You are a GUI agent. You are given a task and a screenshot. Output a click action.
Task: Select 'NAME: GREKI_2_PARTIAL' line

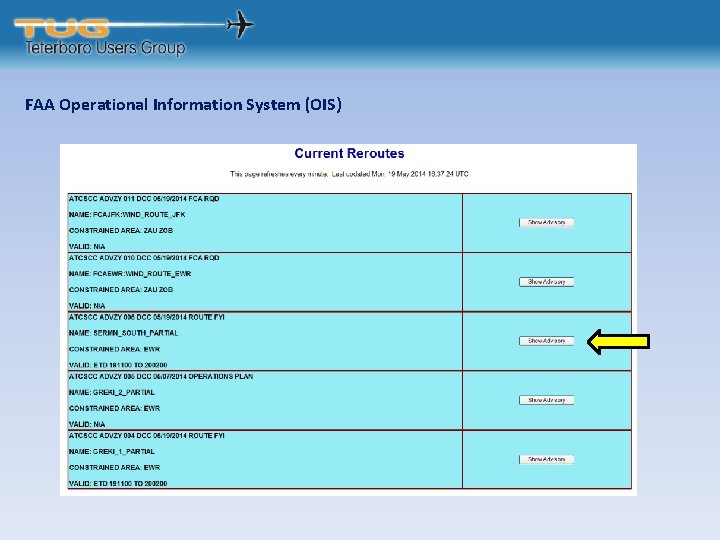click(x=112, y=392)
